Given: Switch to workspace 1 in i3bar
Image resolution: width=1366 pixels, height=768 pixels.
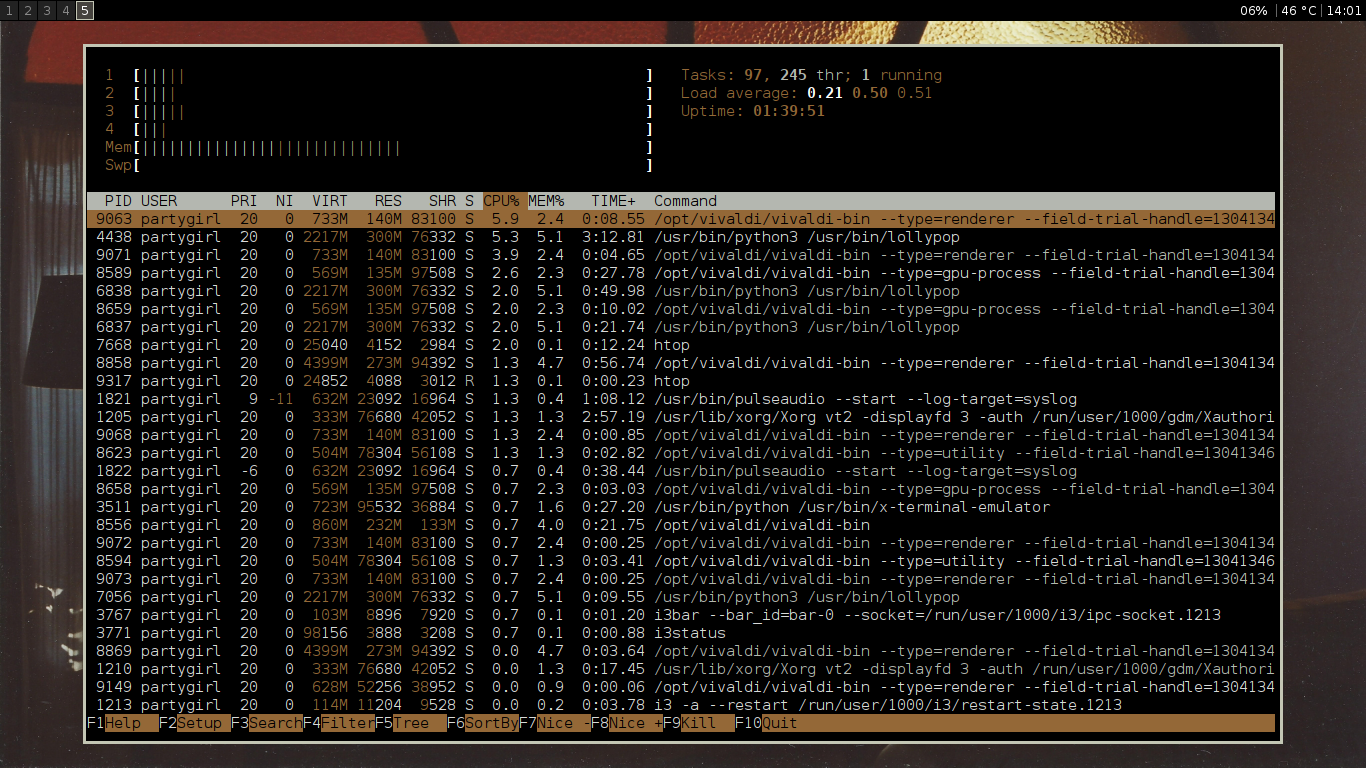Looking at the screenshot, I should (x=9, y=10).
